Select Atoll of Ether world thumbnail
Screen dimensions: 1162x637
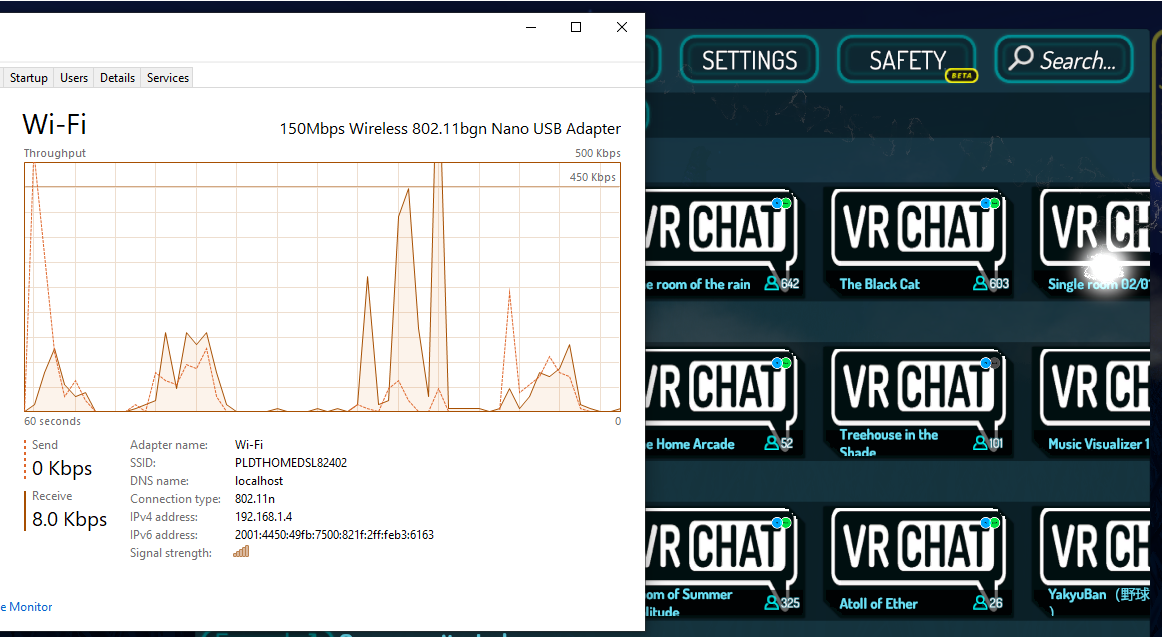coord(917,562)
